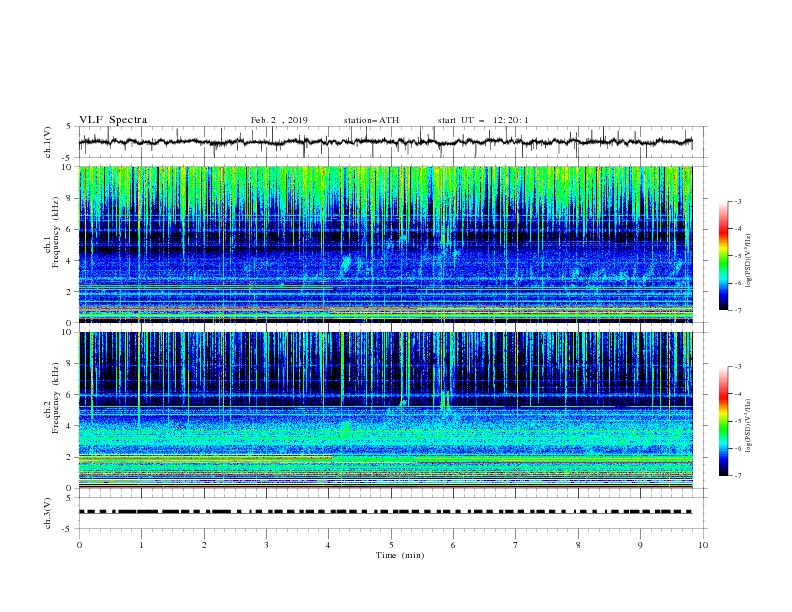Click the '-3' tick on ch.2 color bar
792x612 pixels.
[x=738, y=367]
